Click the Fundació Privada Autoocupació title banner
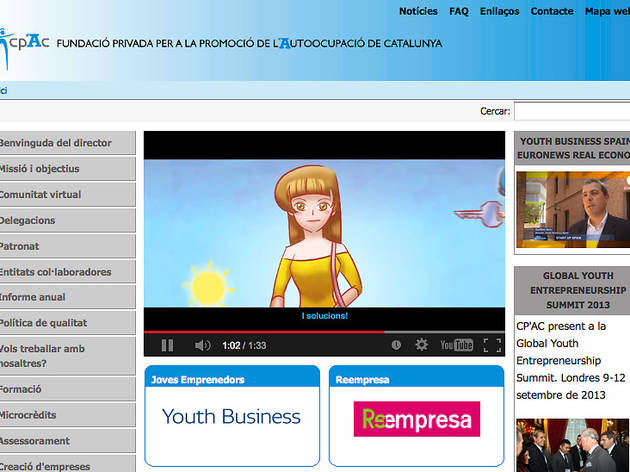Screen dimensions: 630x472 pos(249,43)
